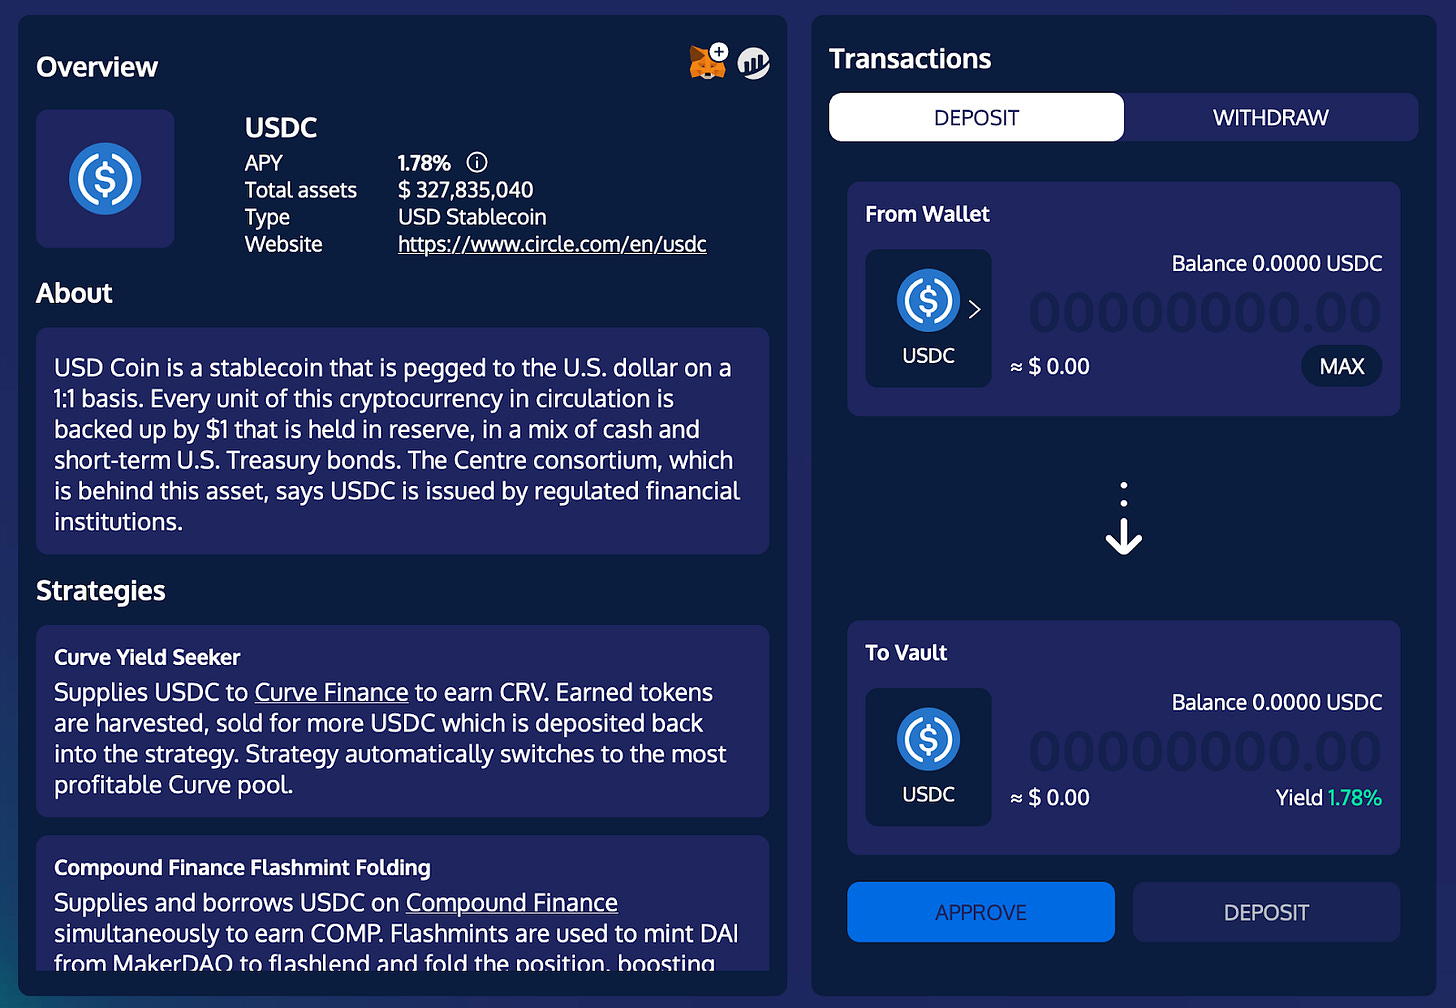This screenshot has height=1008, width=1456.
Task: Click the info icon next to the APY value
Action: coord(477,162)
